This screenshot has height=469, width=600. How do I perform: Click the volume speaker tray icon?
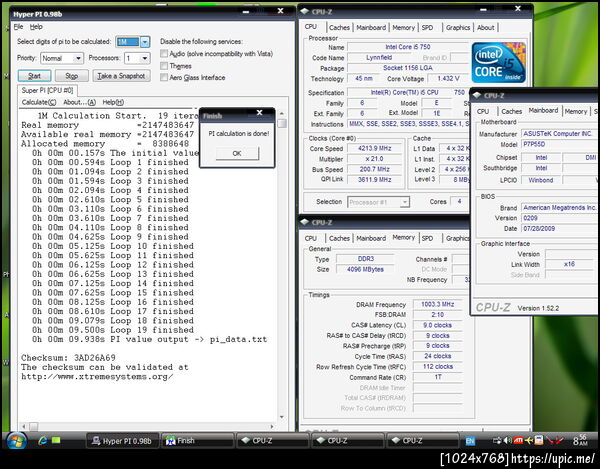(x=507, y=441)
